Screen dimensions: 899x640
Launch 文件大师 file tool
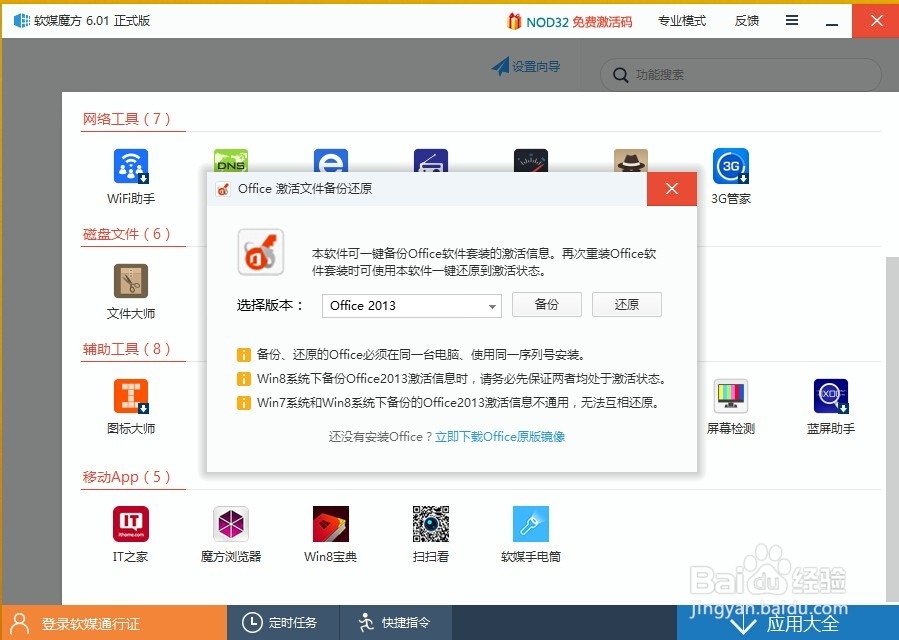131,291
